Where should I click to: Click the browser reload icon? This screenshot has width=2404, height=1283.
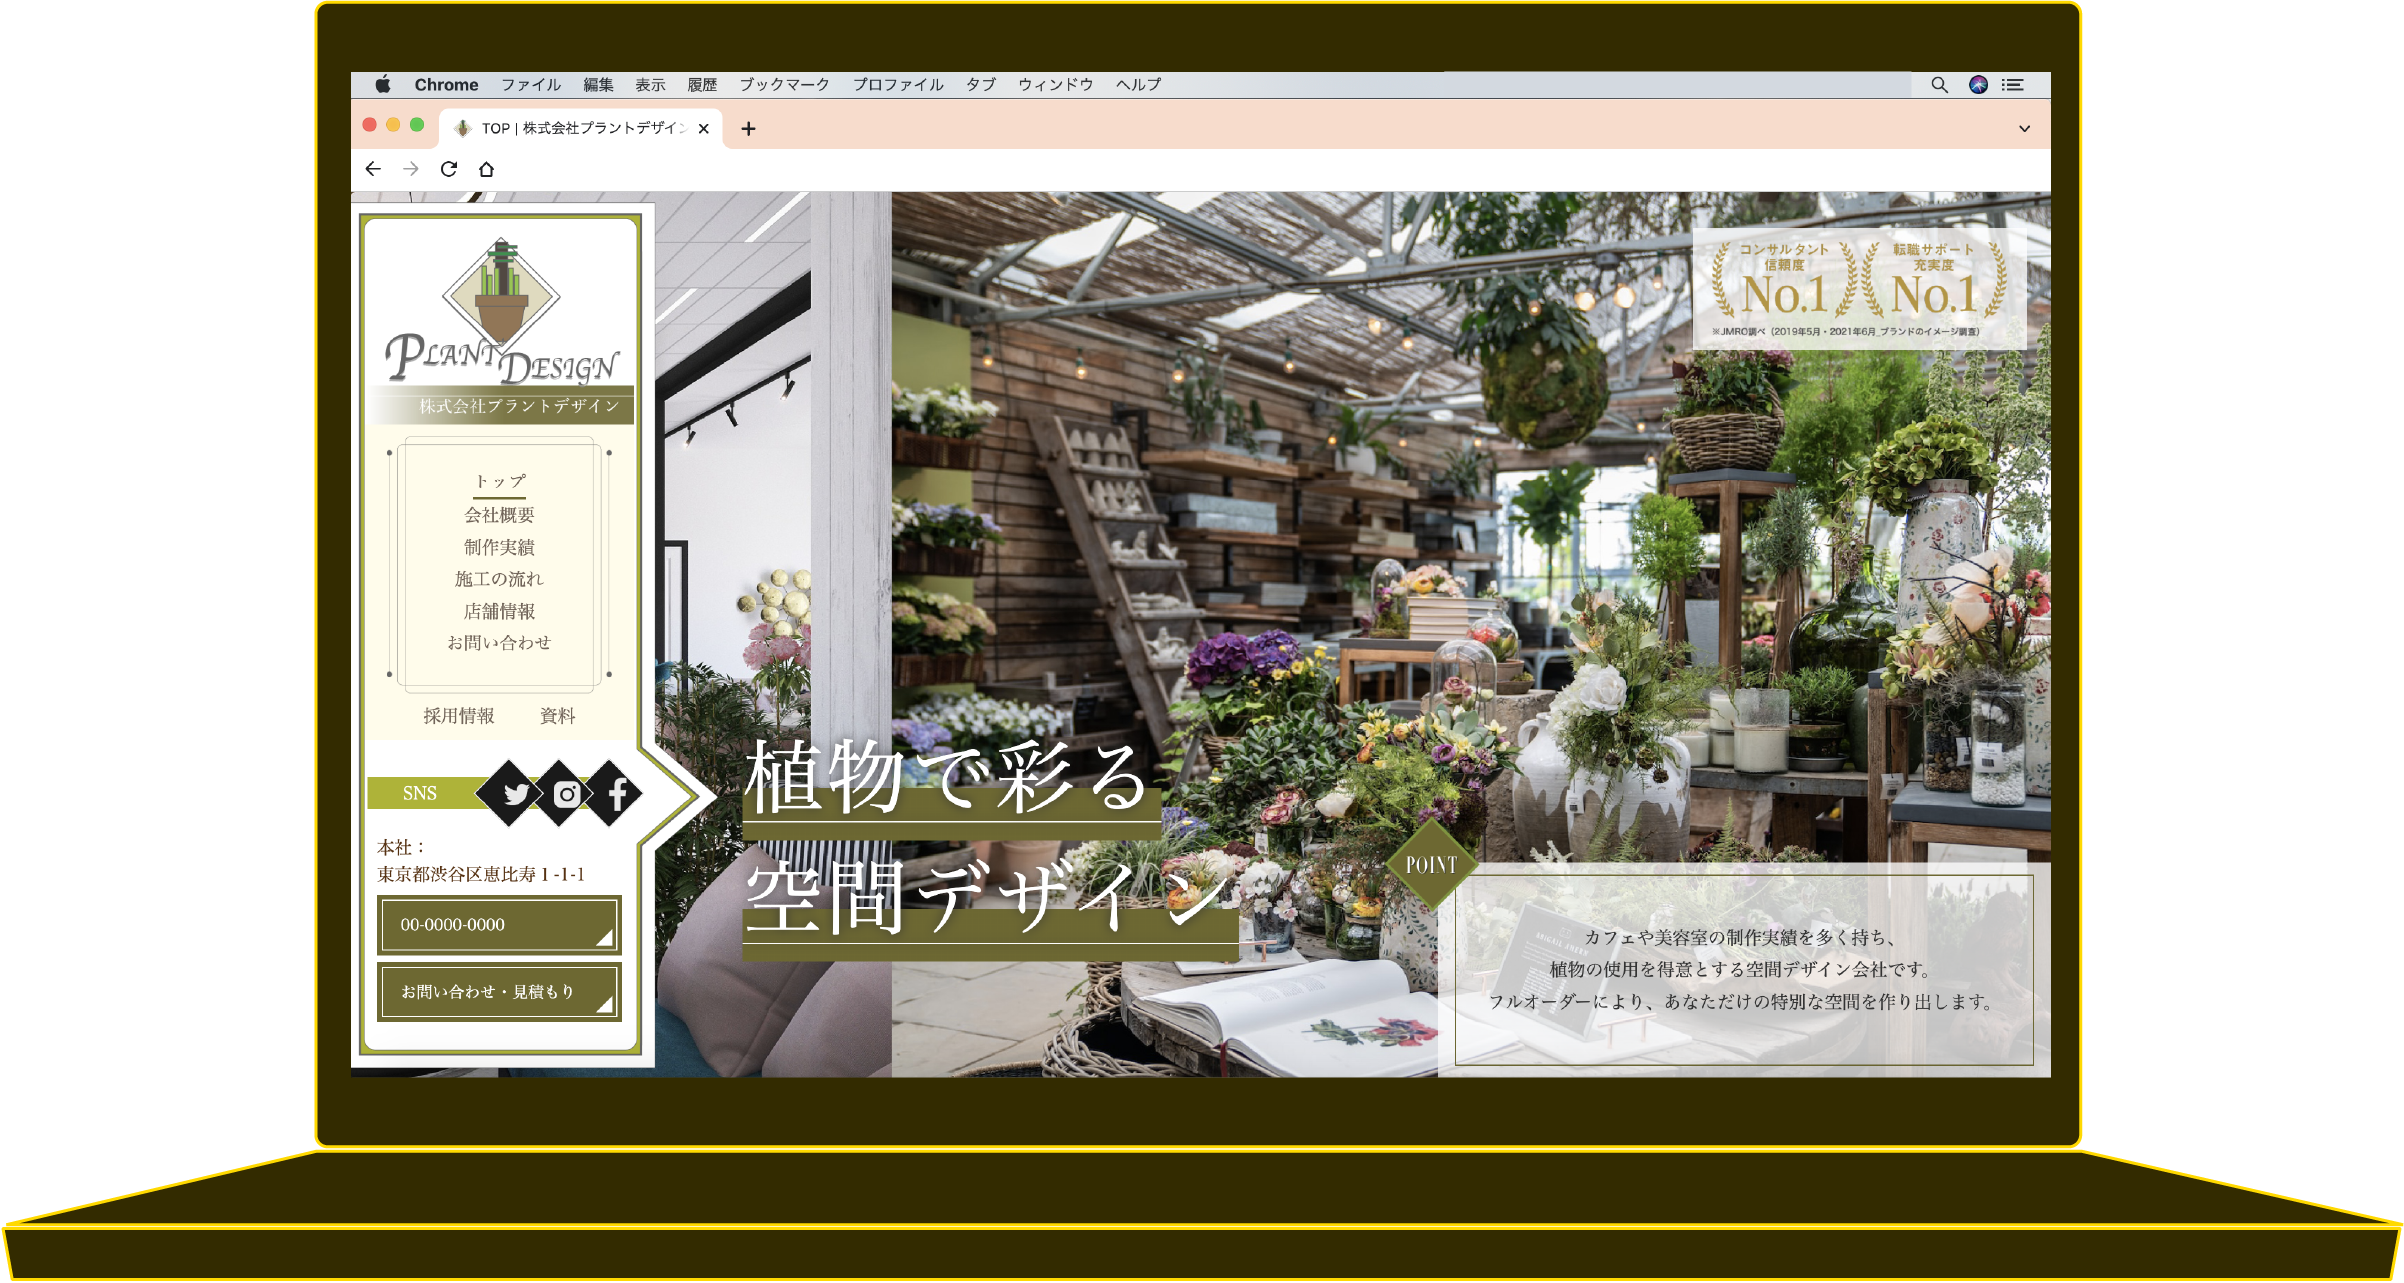coord(449,169)
